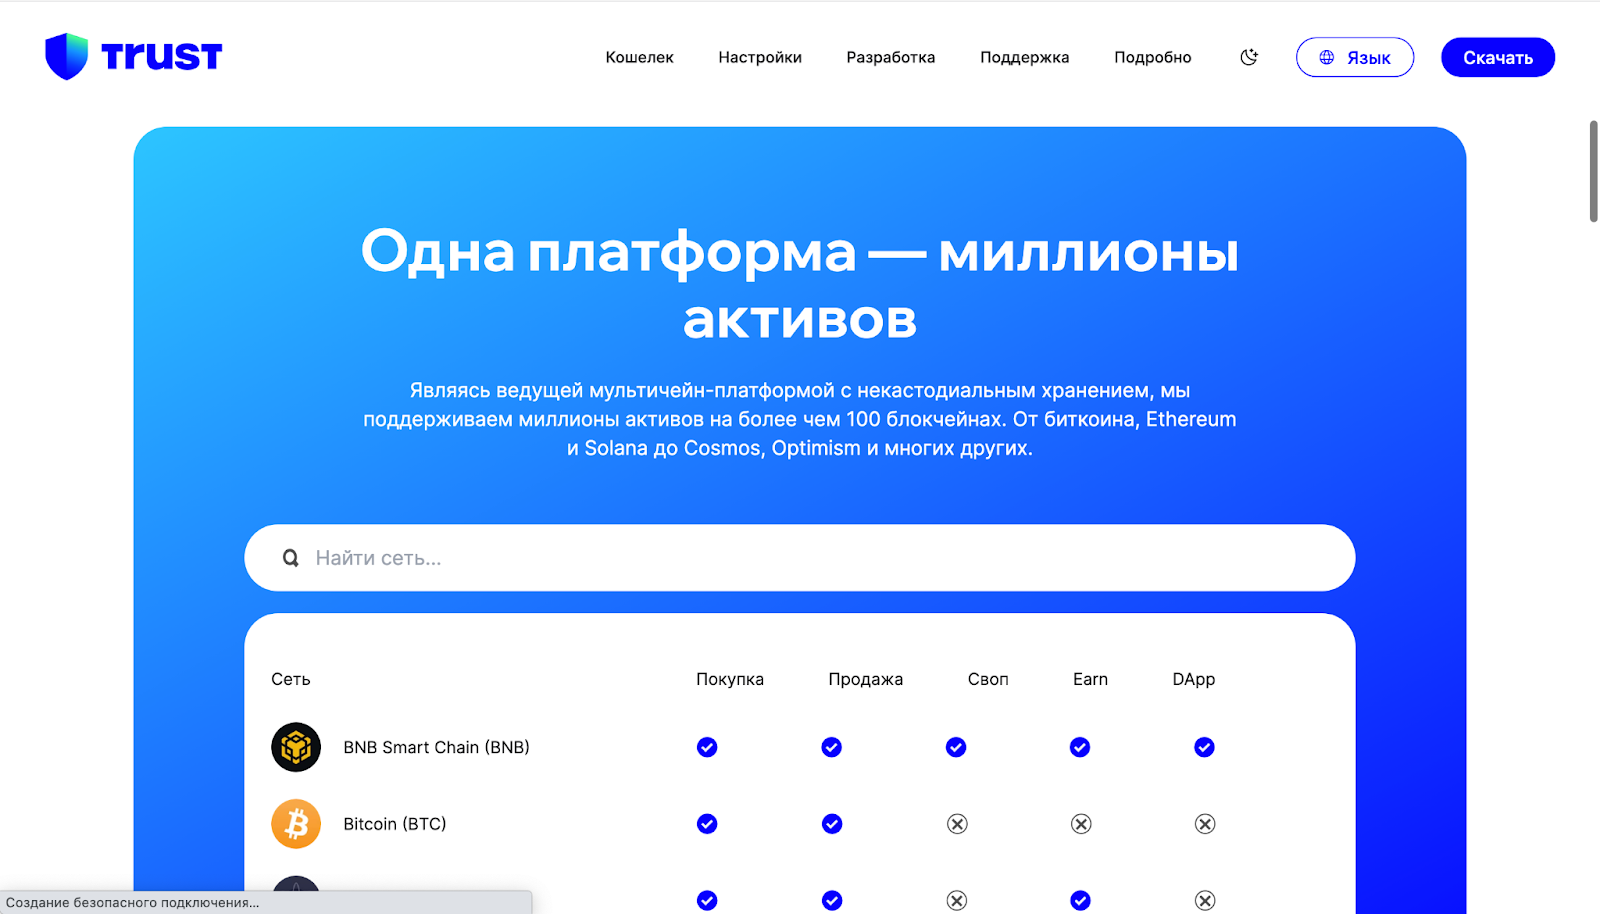Click the Найти сеть search field
1600x914 pixels.
tap(800, 558)
